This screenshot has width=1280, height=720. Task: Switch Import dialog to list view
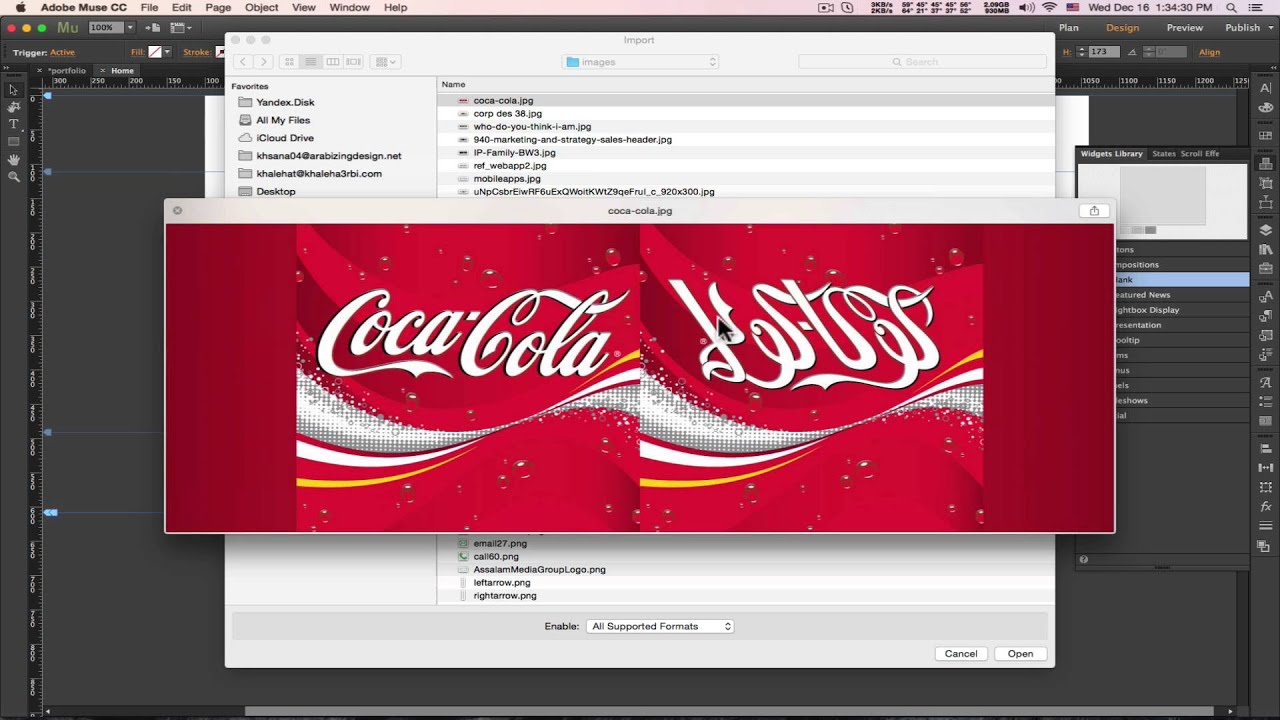point(310,62)
